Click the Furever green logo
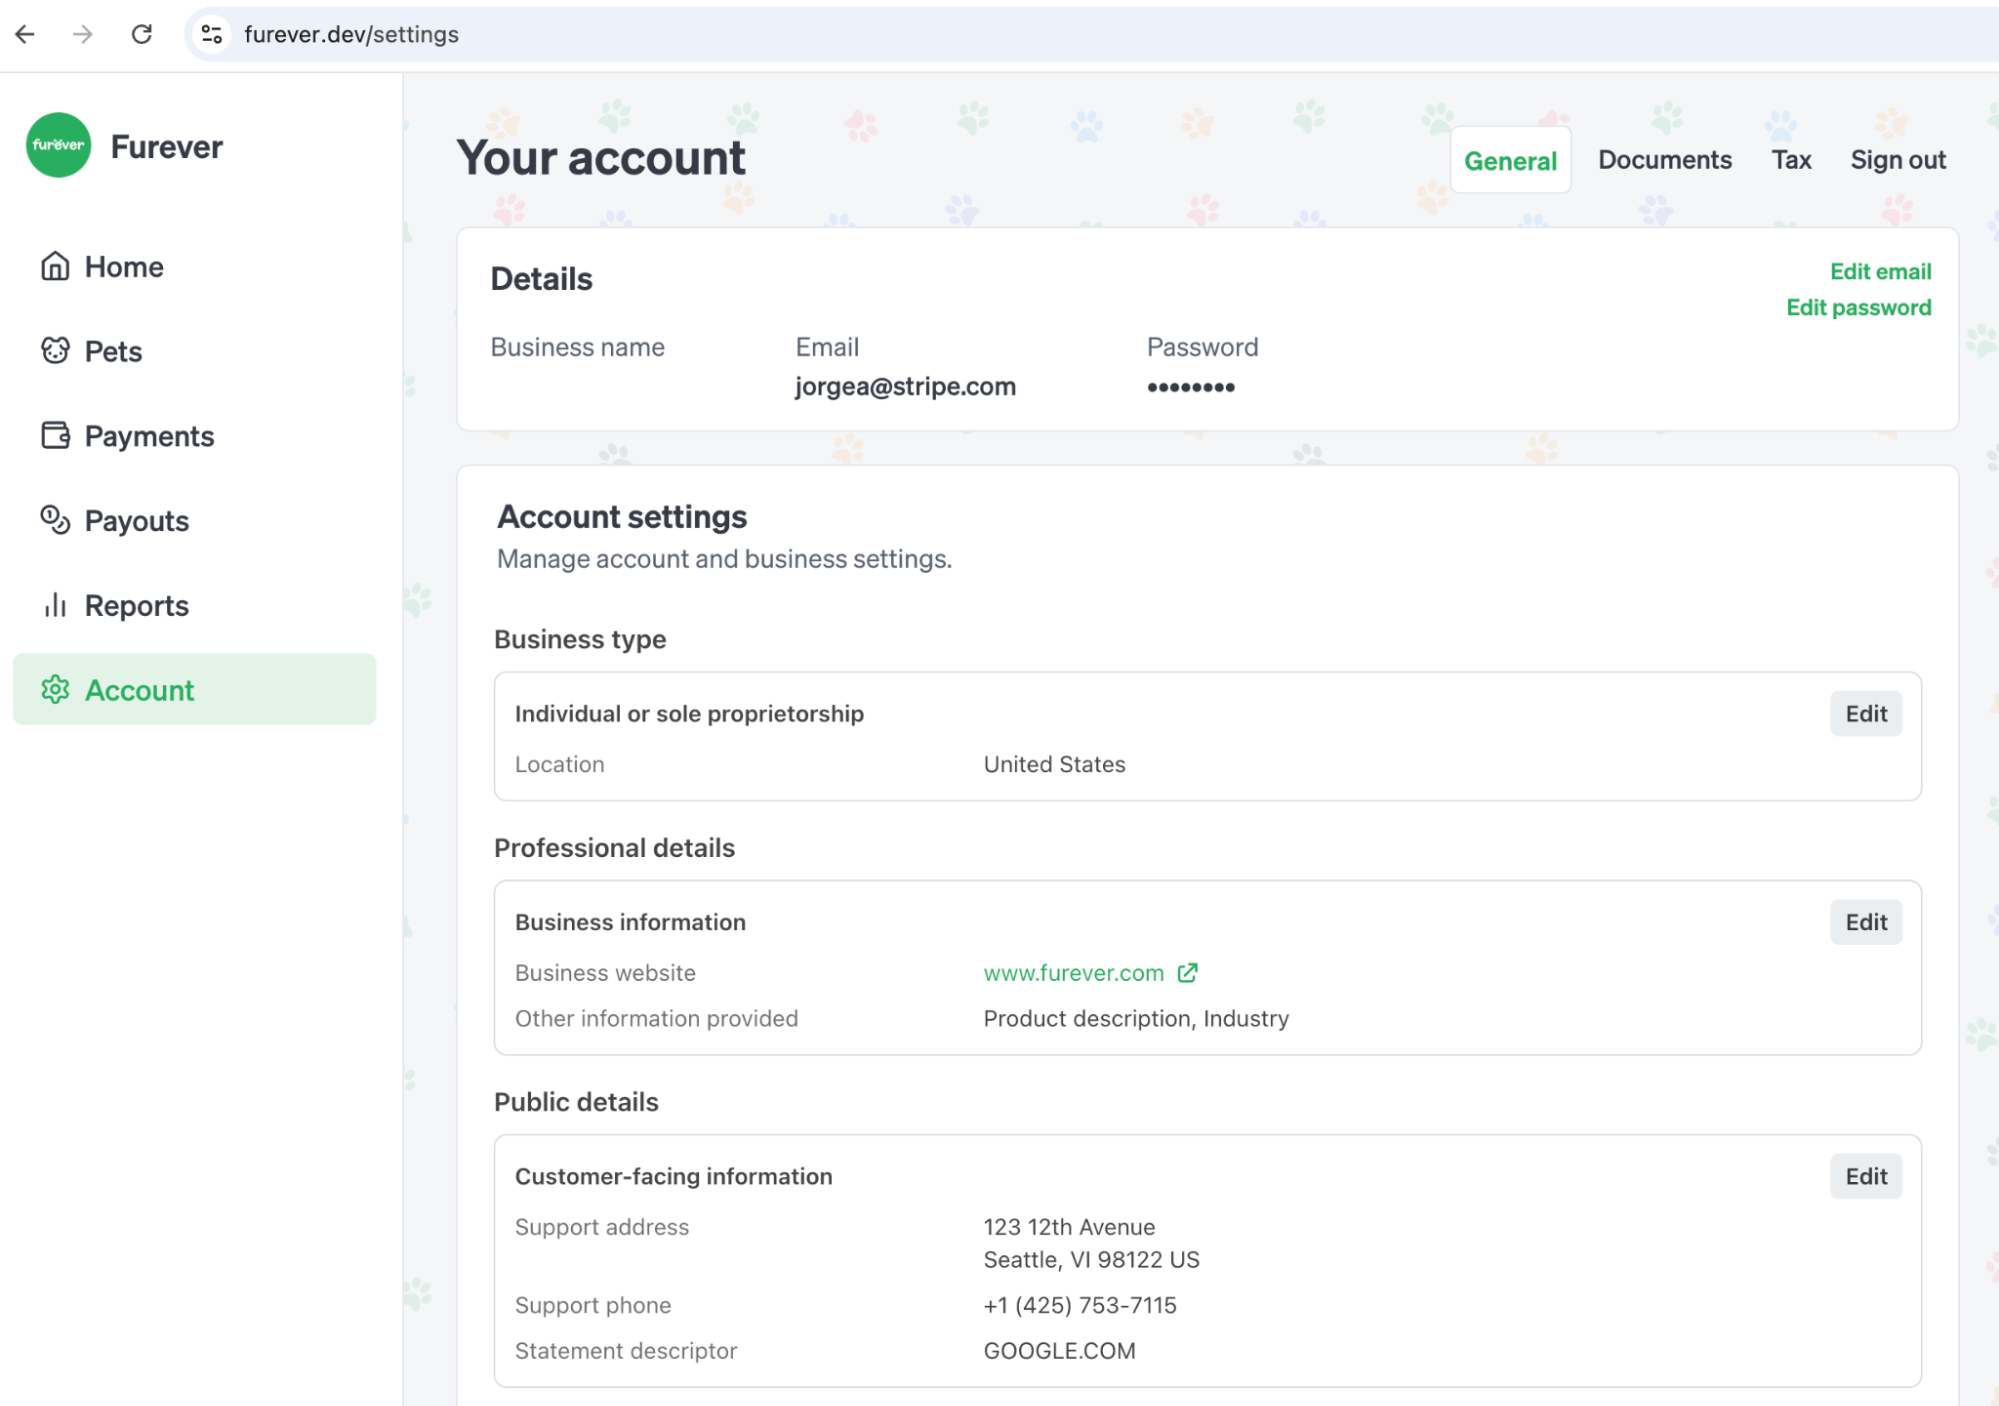1999x1406 pixels. click(x=58, y=146)
